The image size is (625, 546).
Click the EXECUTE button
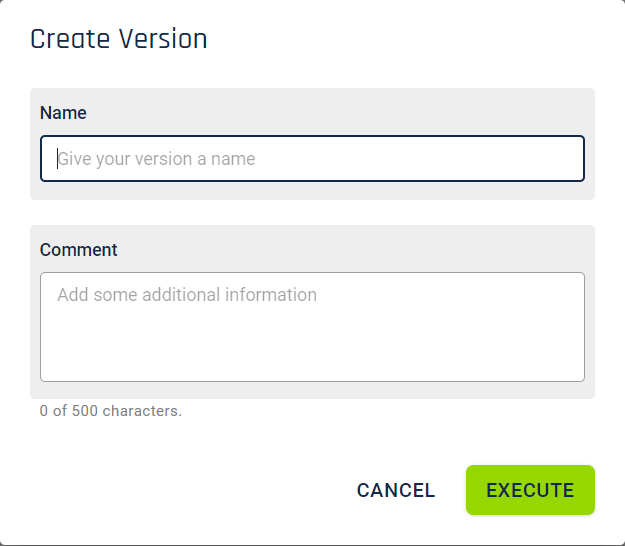tap(530, 490)
